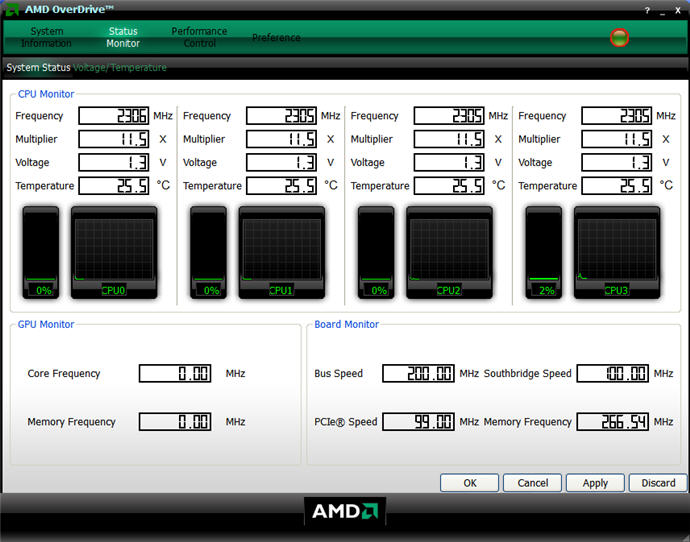Click the Core Frequency label
The height and width of the screenshot is (542, 690).
pyautogui.click(x=64, y=374)
